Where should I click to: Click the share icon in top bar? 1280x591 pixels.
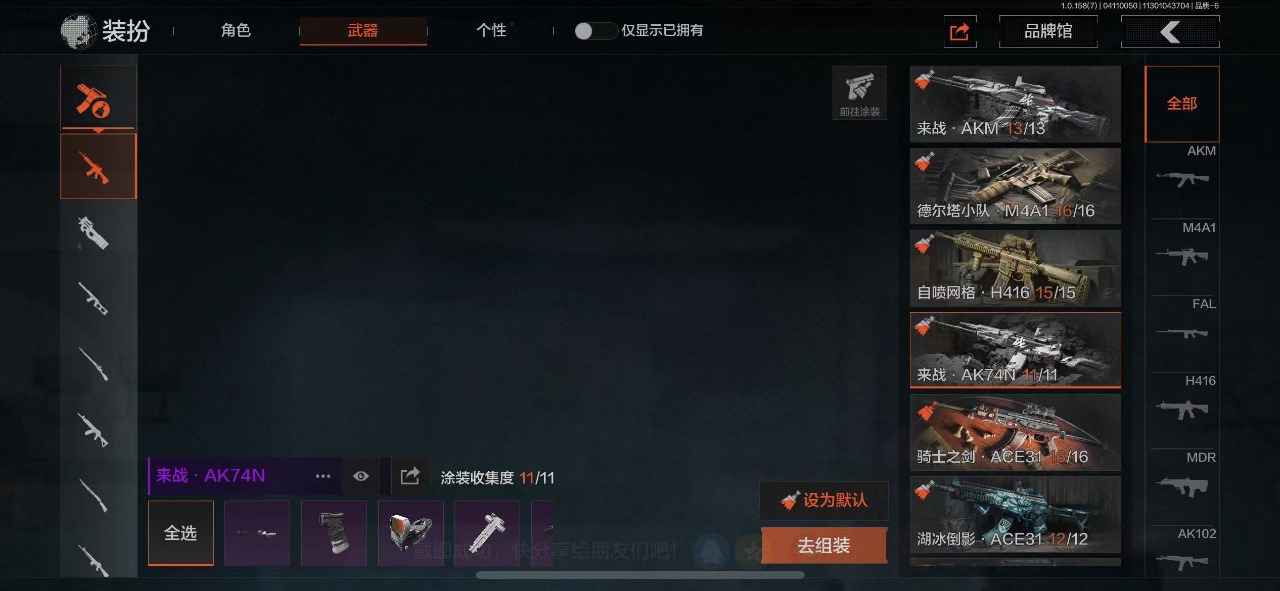pyautogui.click(x=960, y=32)
